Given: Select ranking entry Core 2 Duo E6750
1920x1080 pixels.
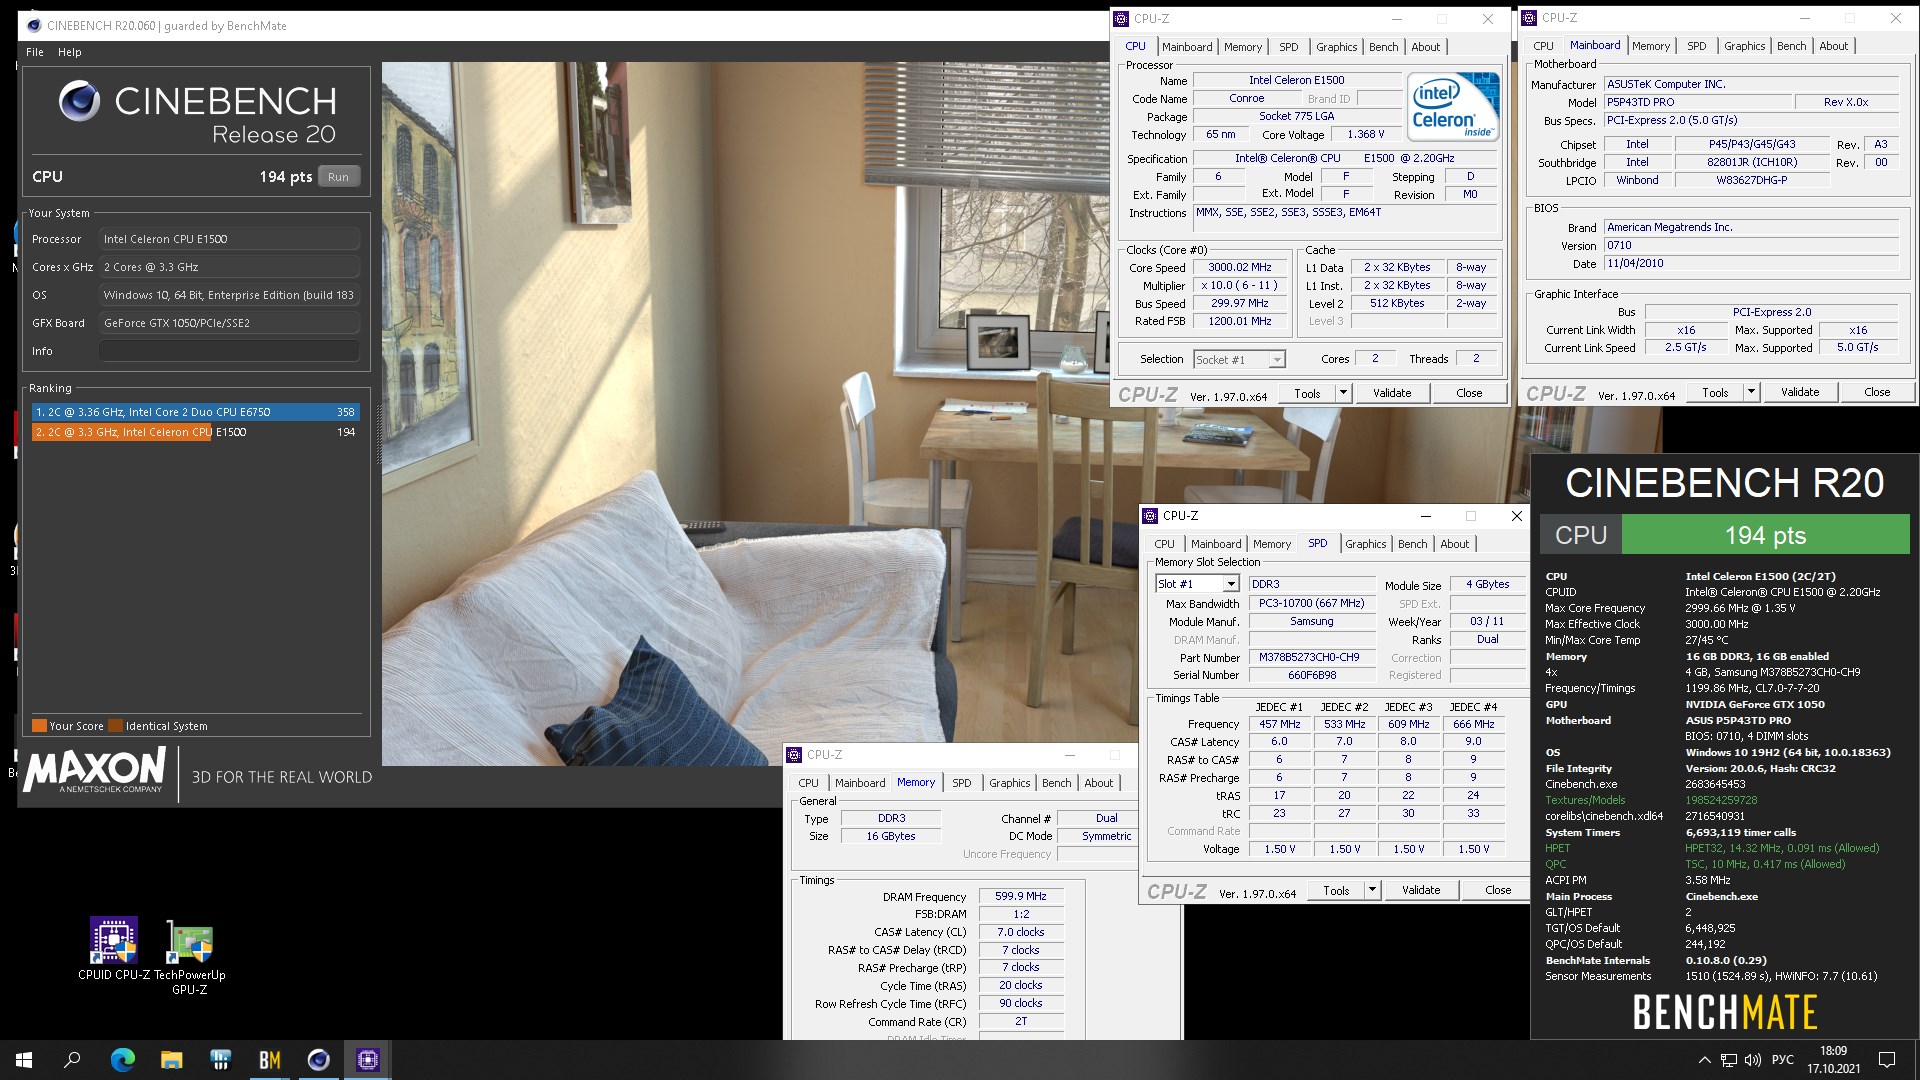Looking at the screenshot, I should point(195,412).
